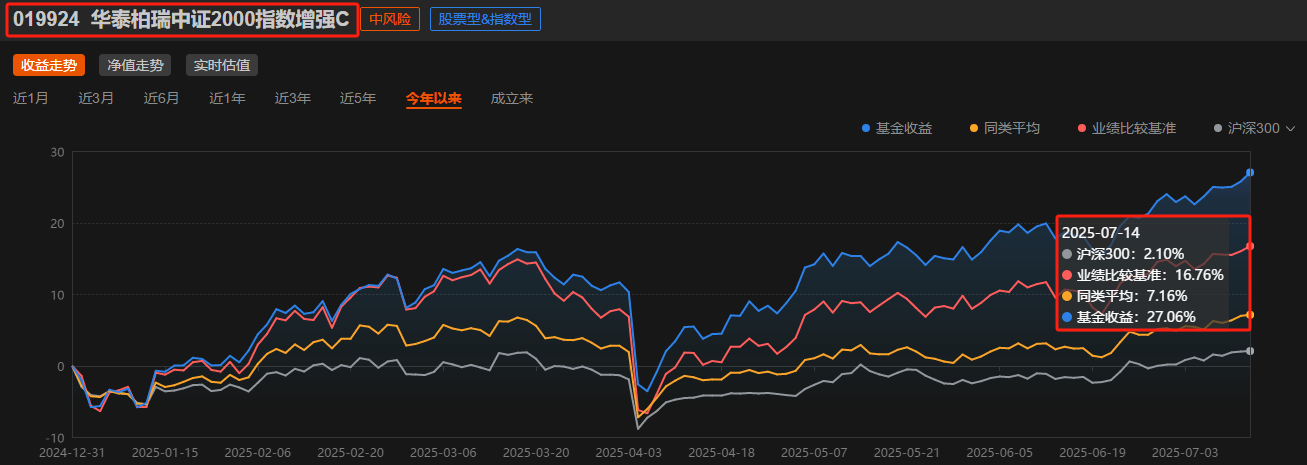Screen dimensions: 1307x465
Task: Click tooltip value 沪深300: 2.10%
Action: 1123,254
